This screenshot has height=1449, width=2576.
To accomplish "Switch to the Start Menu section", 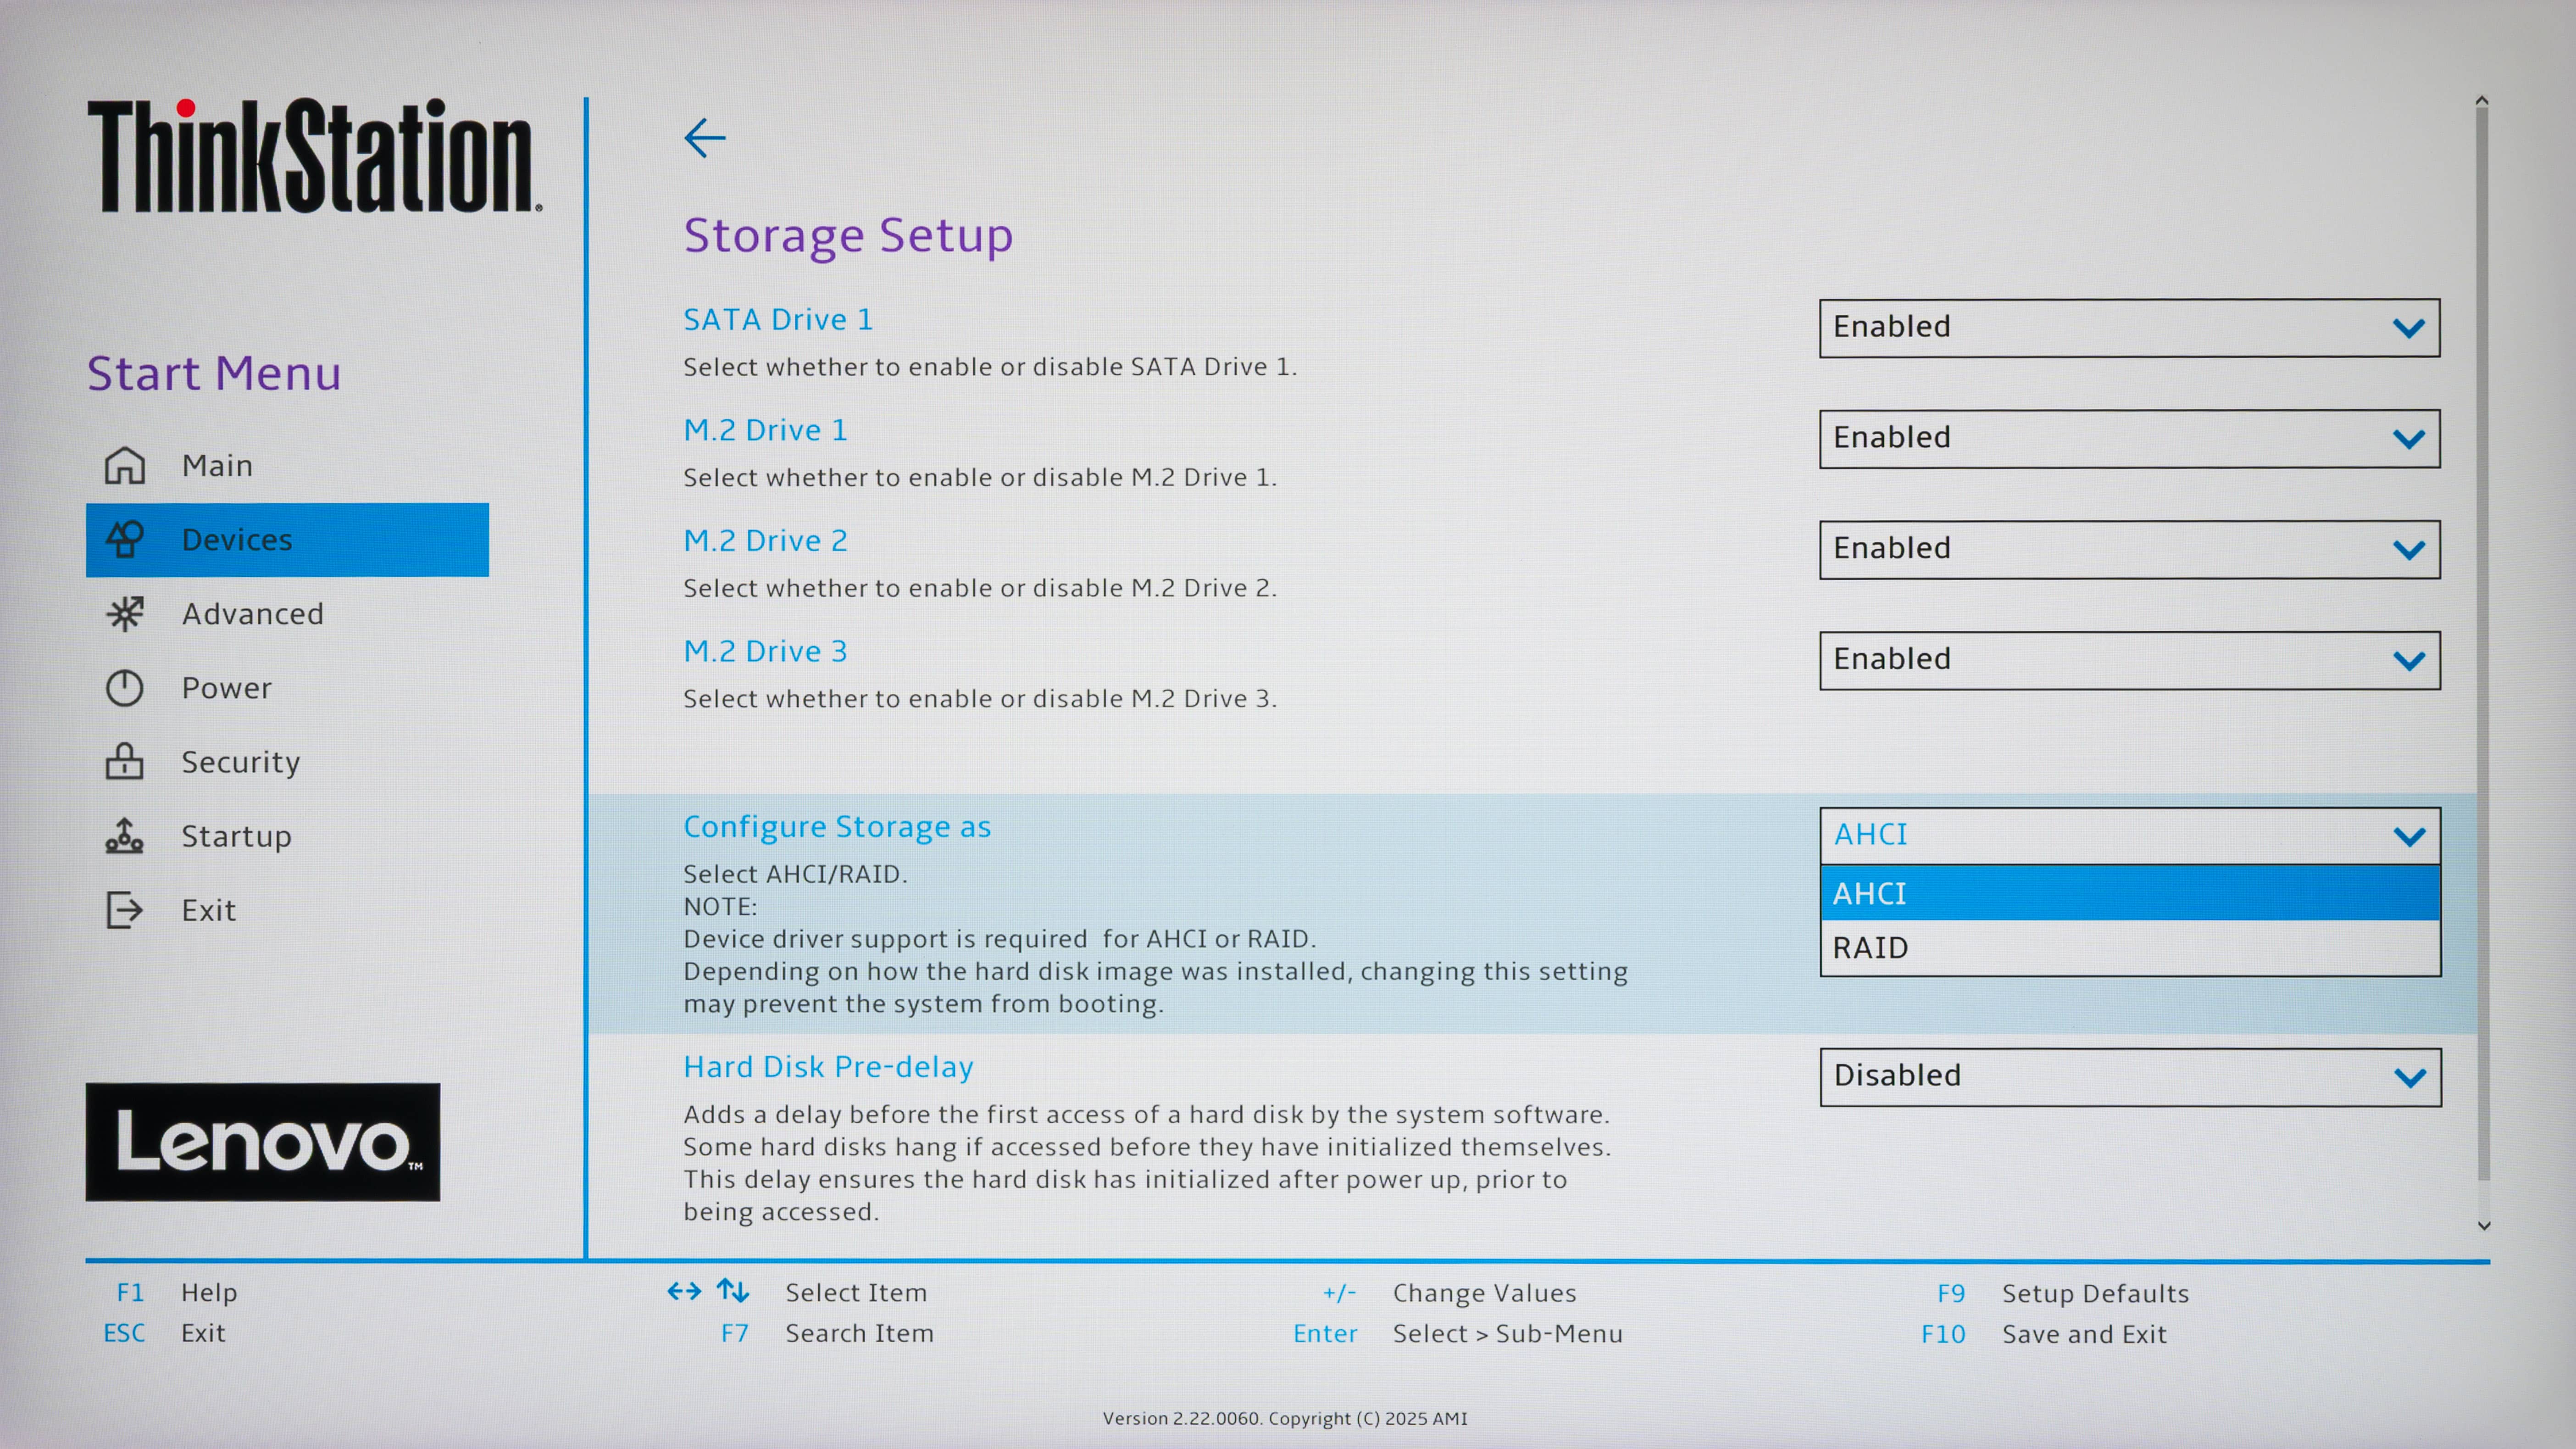I will (213, 374).
